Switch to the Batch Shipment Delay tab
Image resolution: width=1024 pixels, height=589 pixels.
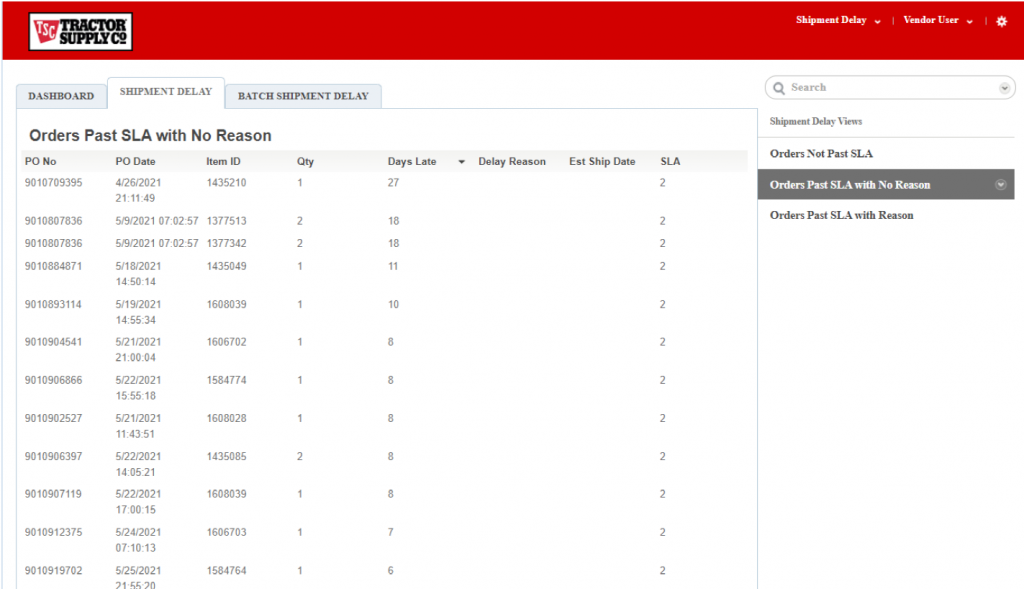click(x=303, y=96)
